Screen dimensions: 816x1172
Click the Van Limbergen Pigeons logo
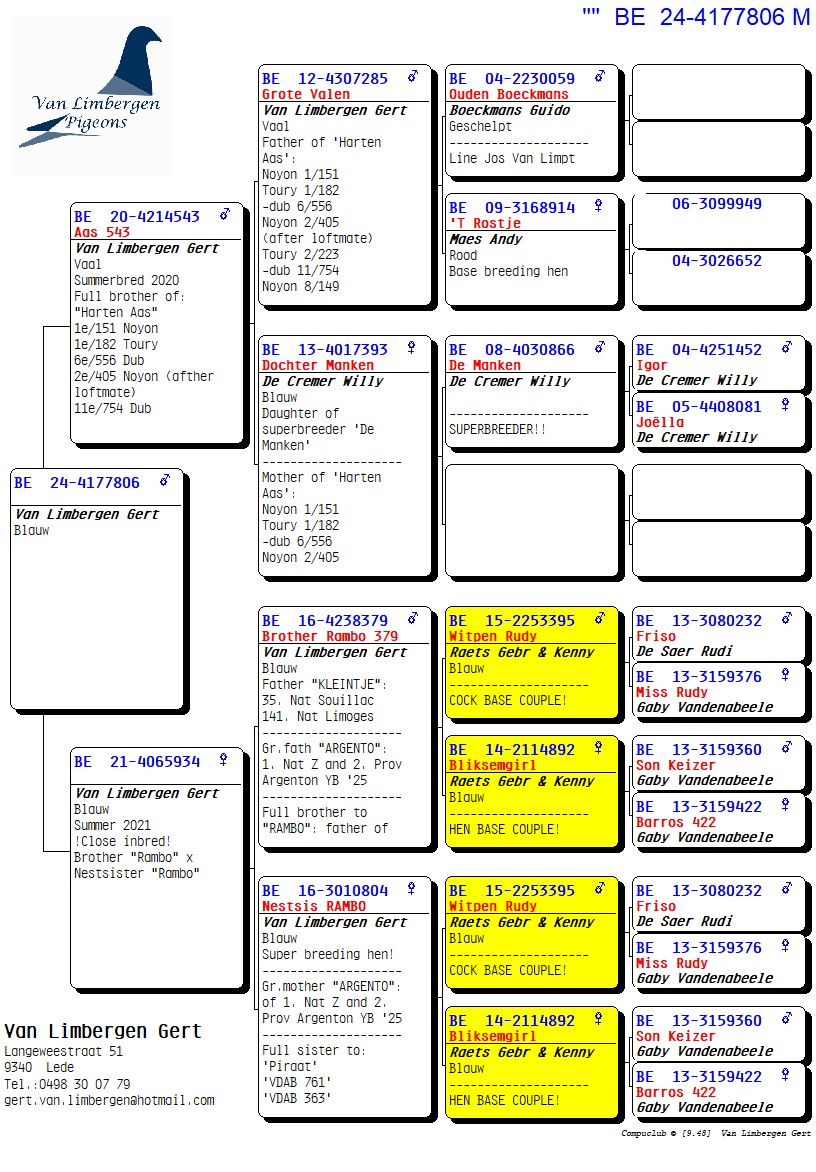click(90, 95)
